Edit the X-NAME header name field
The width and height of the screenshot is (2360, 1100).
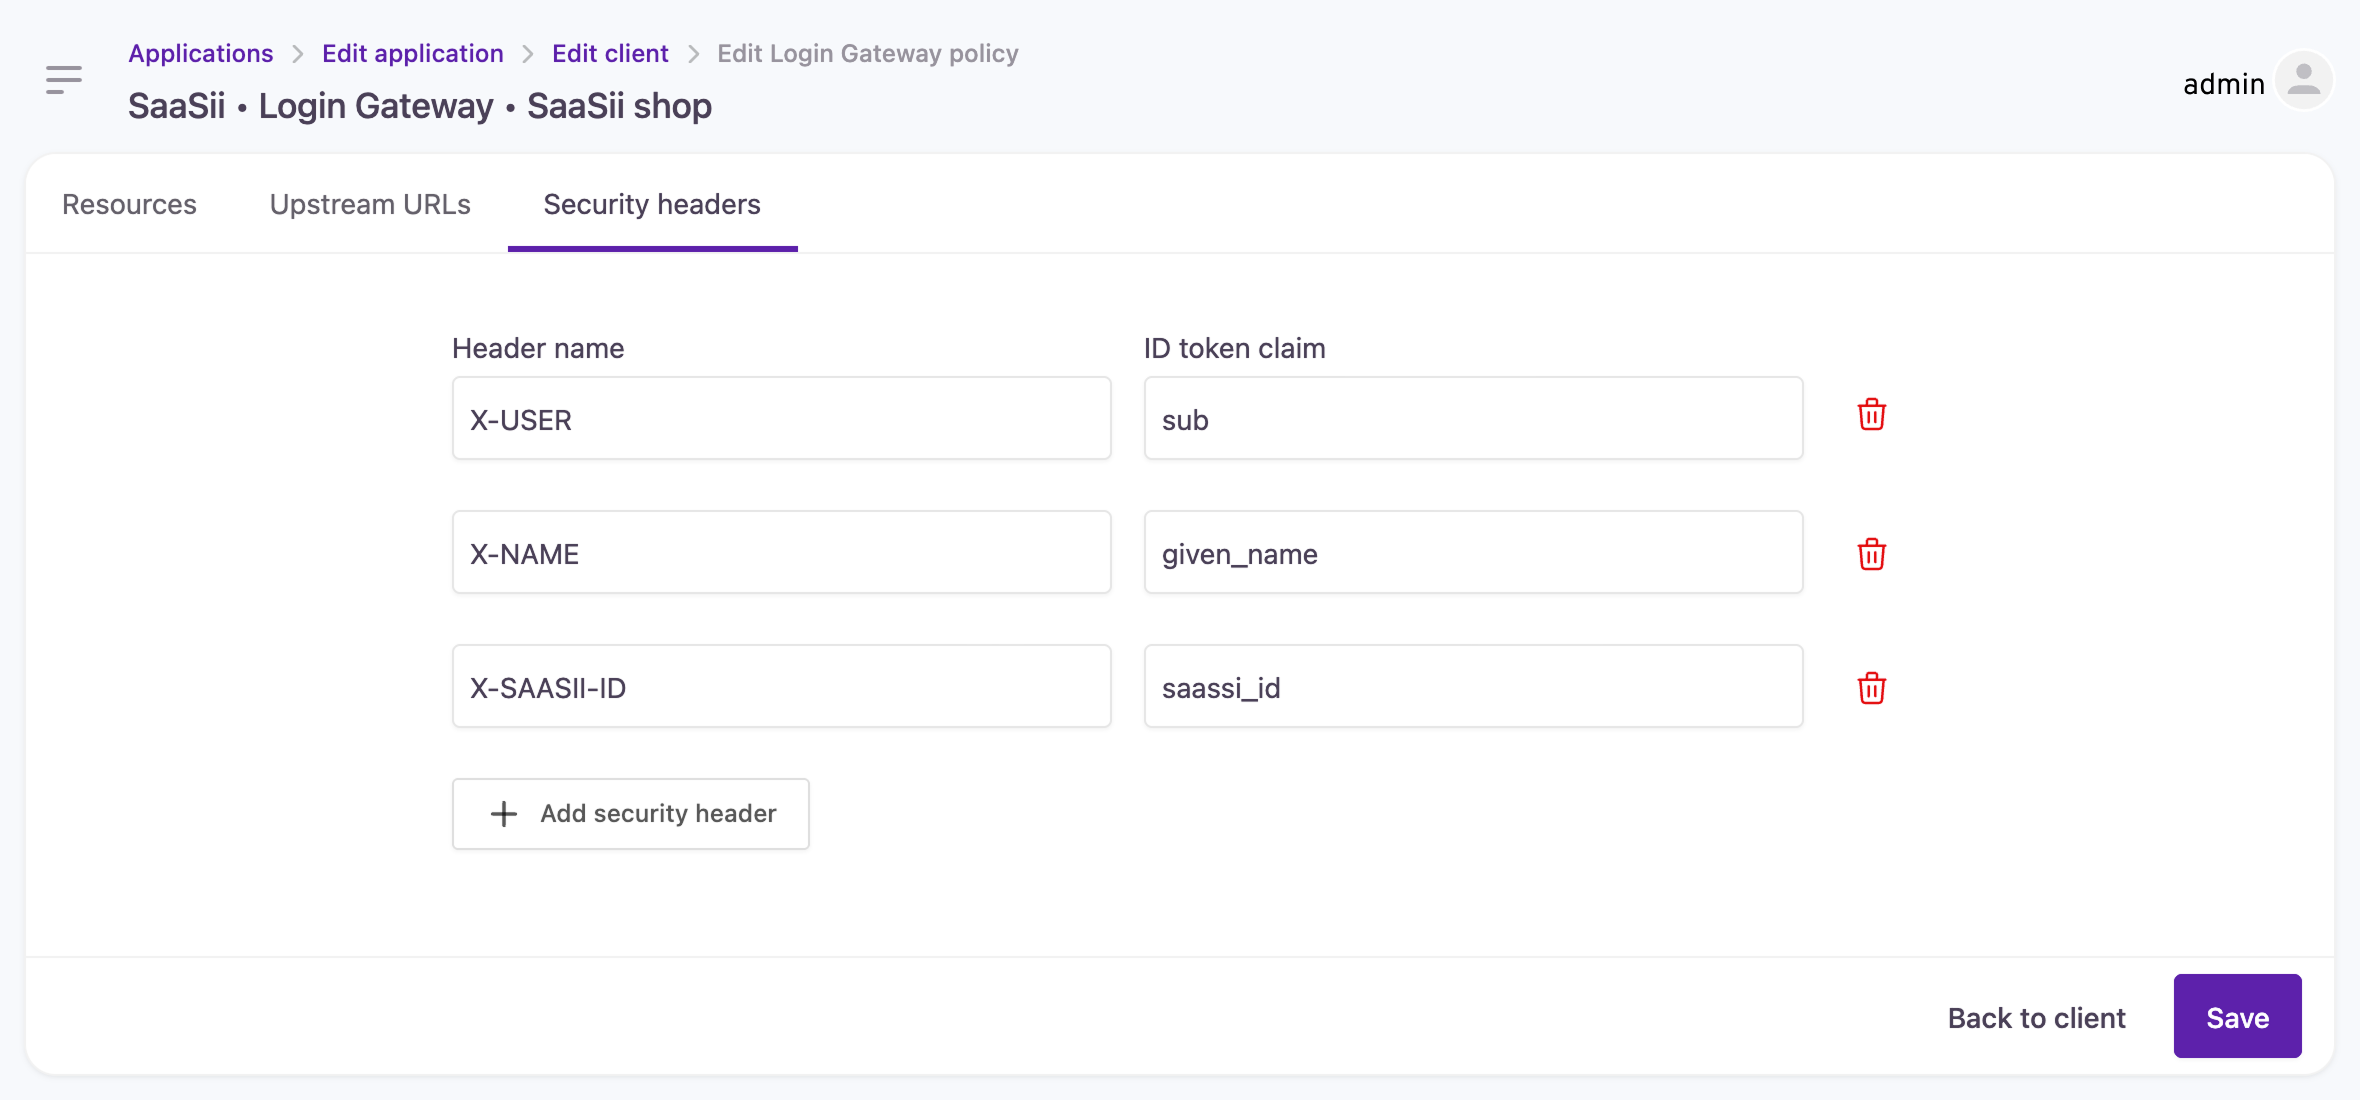[x=781, y=553]
